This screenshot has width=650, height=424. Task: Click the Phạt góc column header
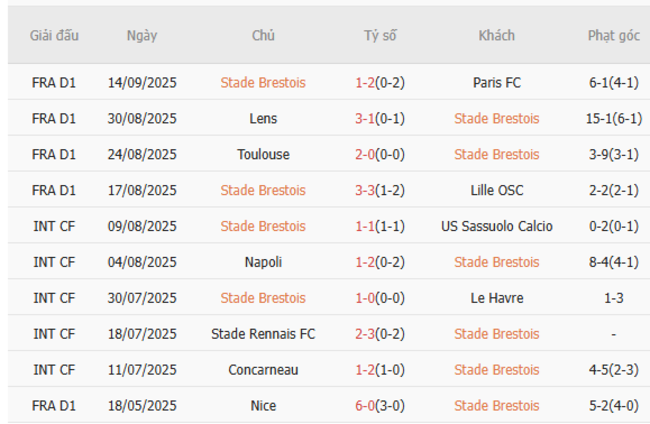coord(613,36)
